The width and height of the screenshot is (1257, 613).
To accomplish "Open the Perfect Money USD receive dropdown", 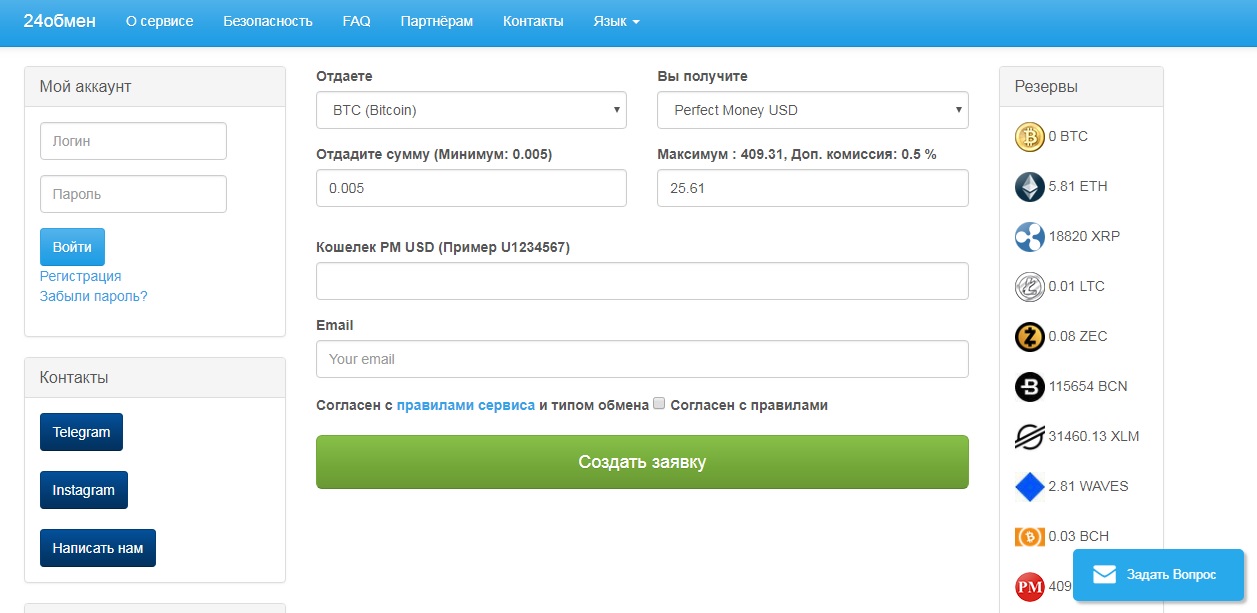I will click(812, 110).
